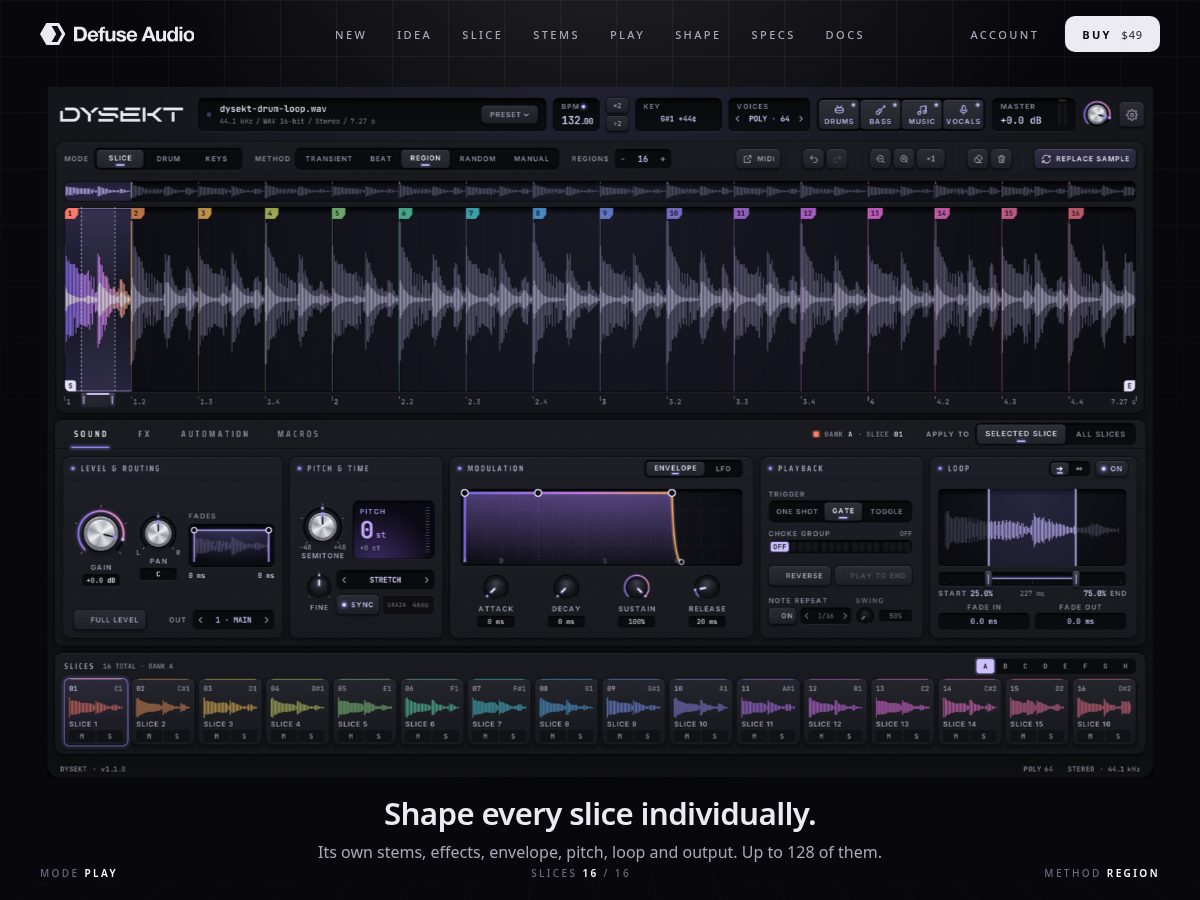1200x900 pixels.
Task: Increase regions count with plus
Action: (x=662, y=158)
